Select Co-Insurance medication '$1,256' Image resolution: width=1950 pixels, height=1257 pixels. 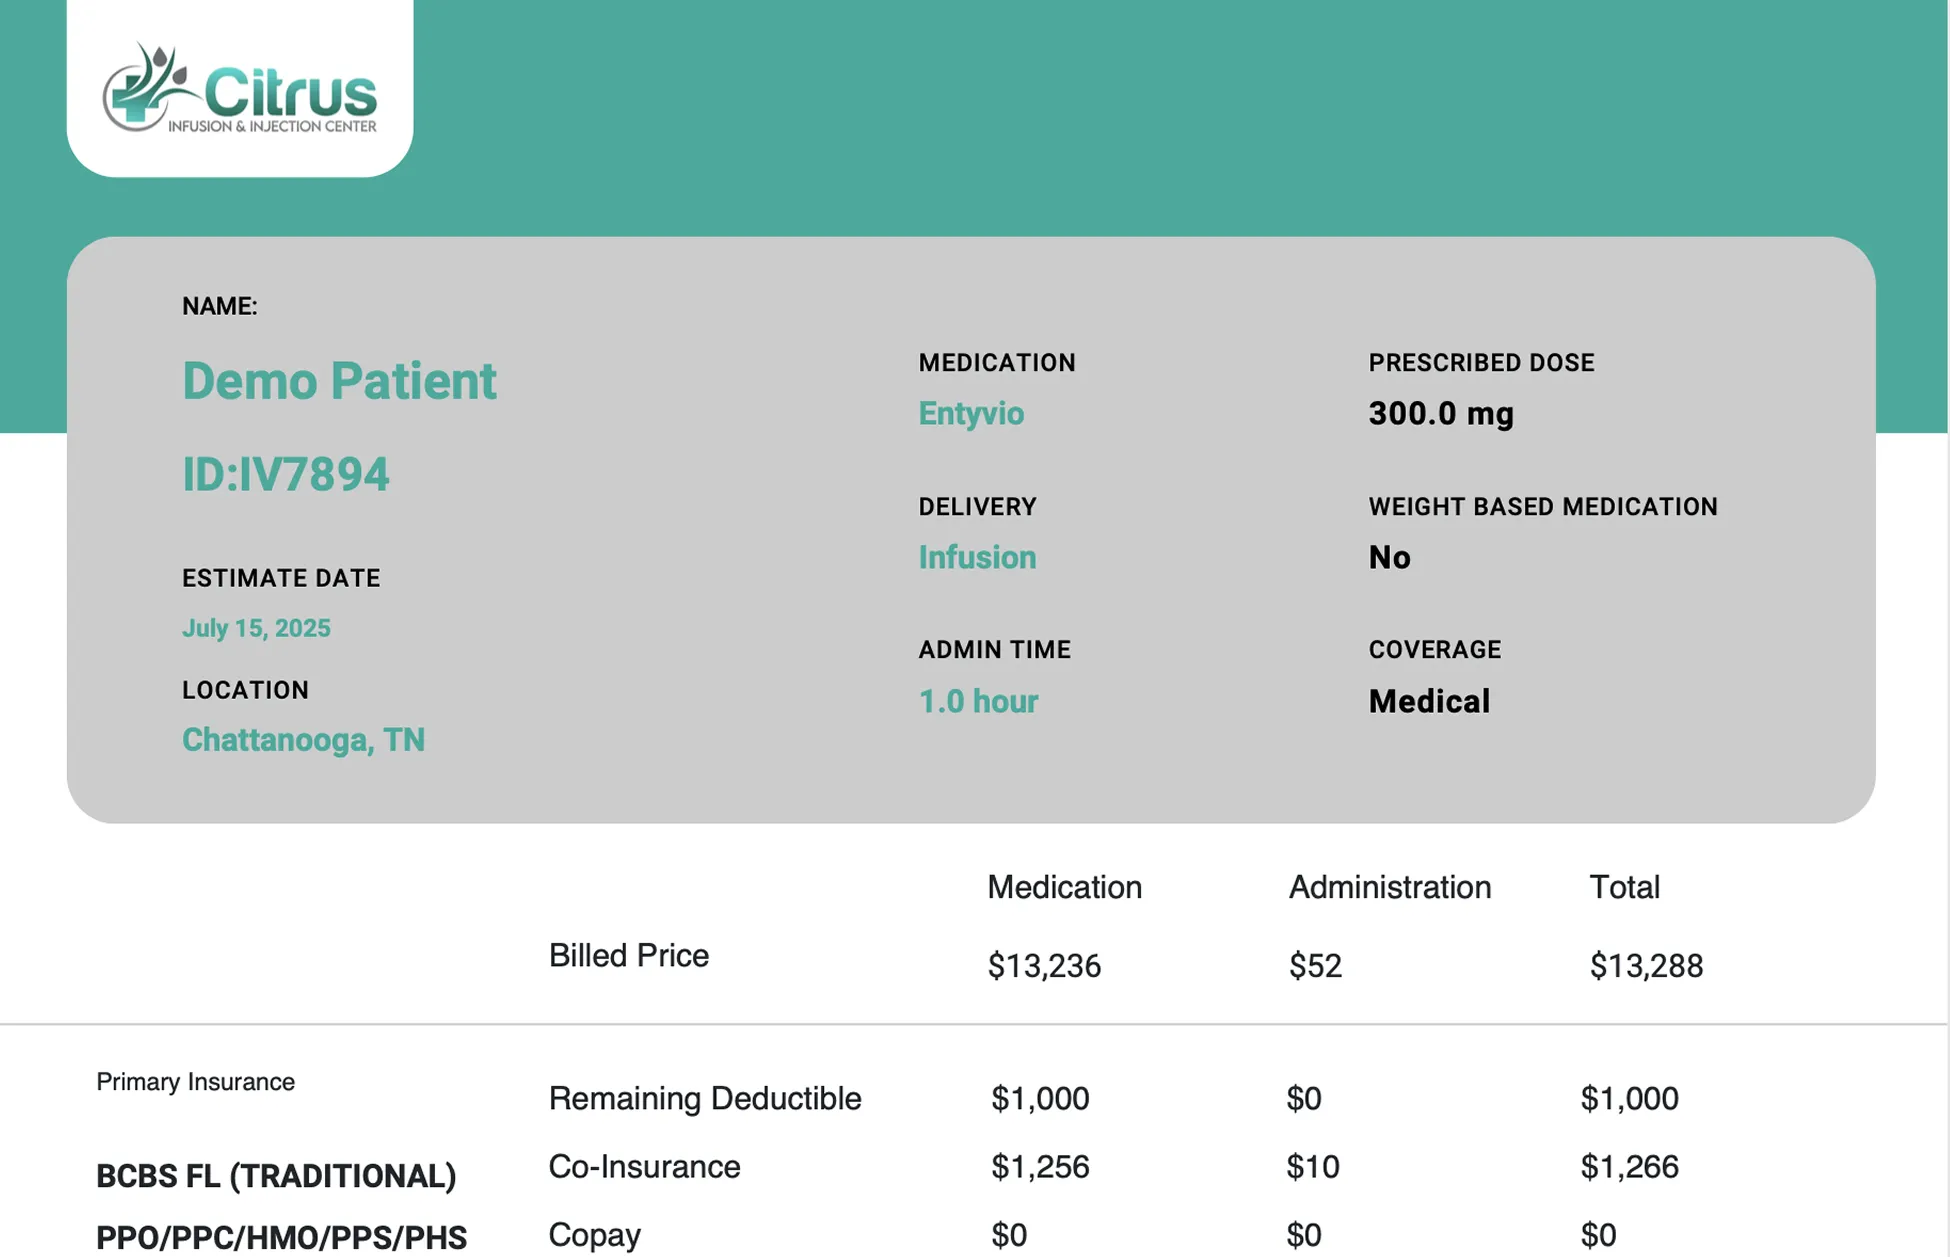(1039, 1167)
